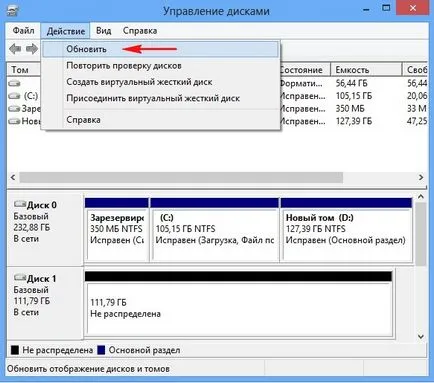Image resolution: width=434 pixels, height=383 pixels.
Task: Close the Управление дисками window
Action: click(x=413, y=8)
